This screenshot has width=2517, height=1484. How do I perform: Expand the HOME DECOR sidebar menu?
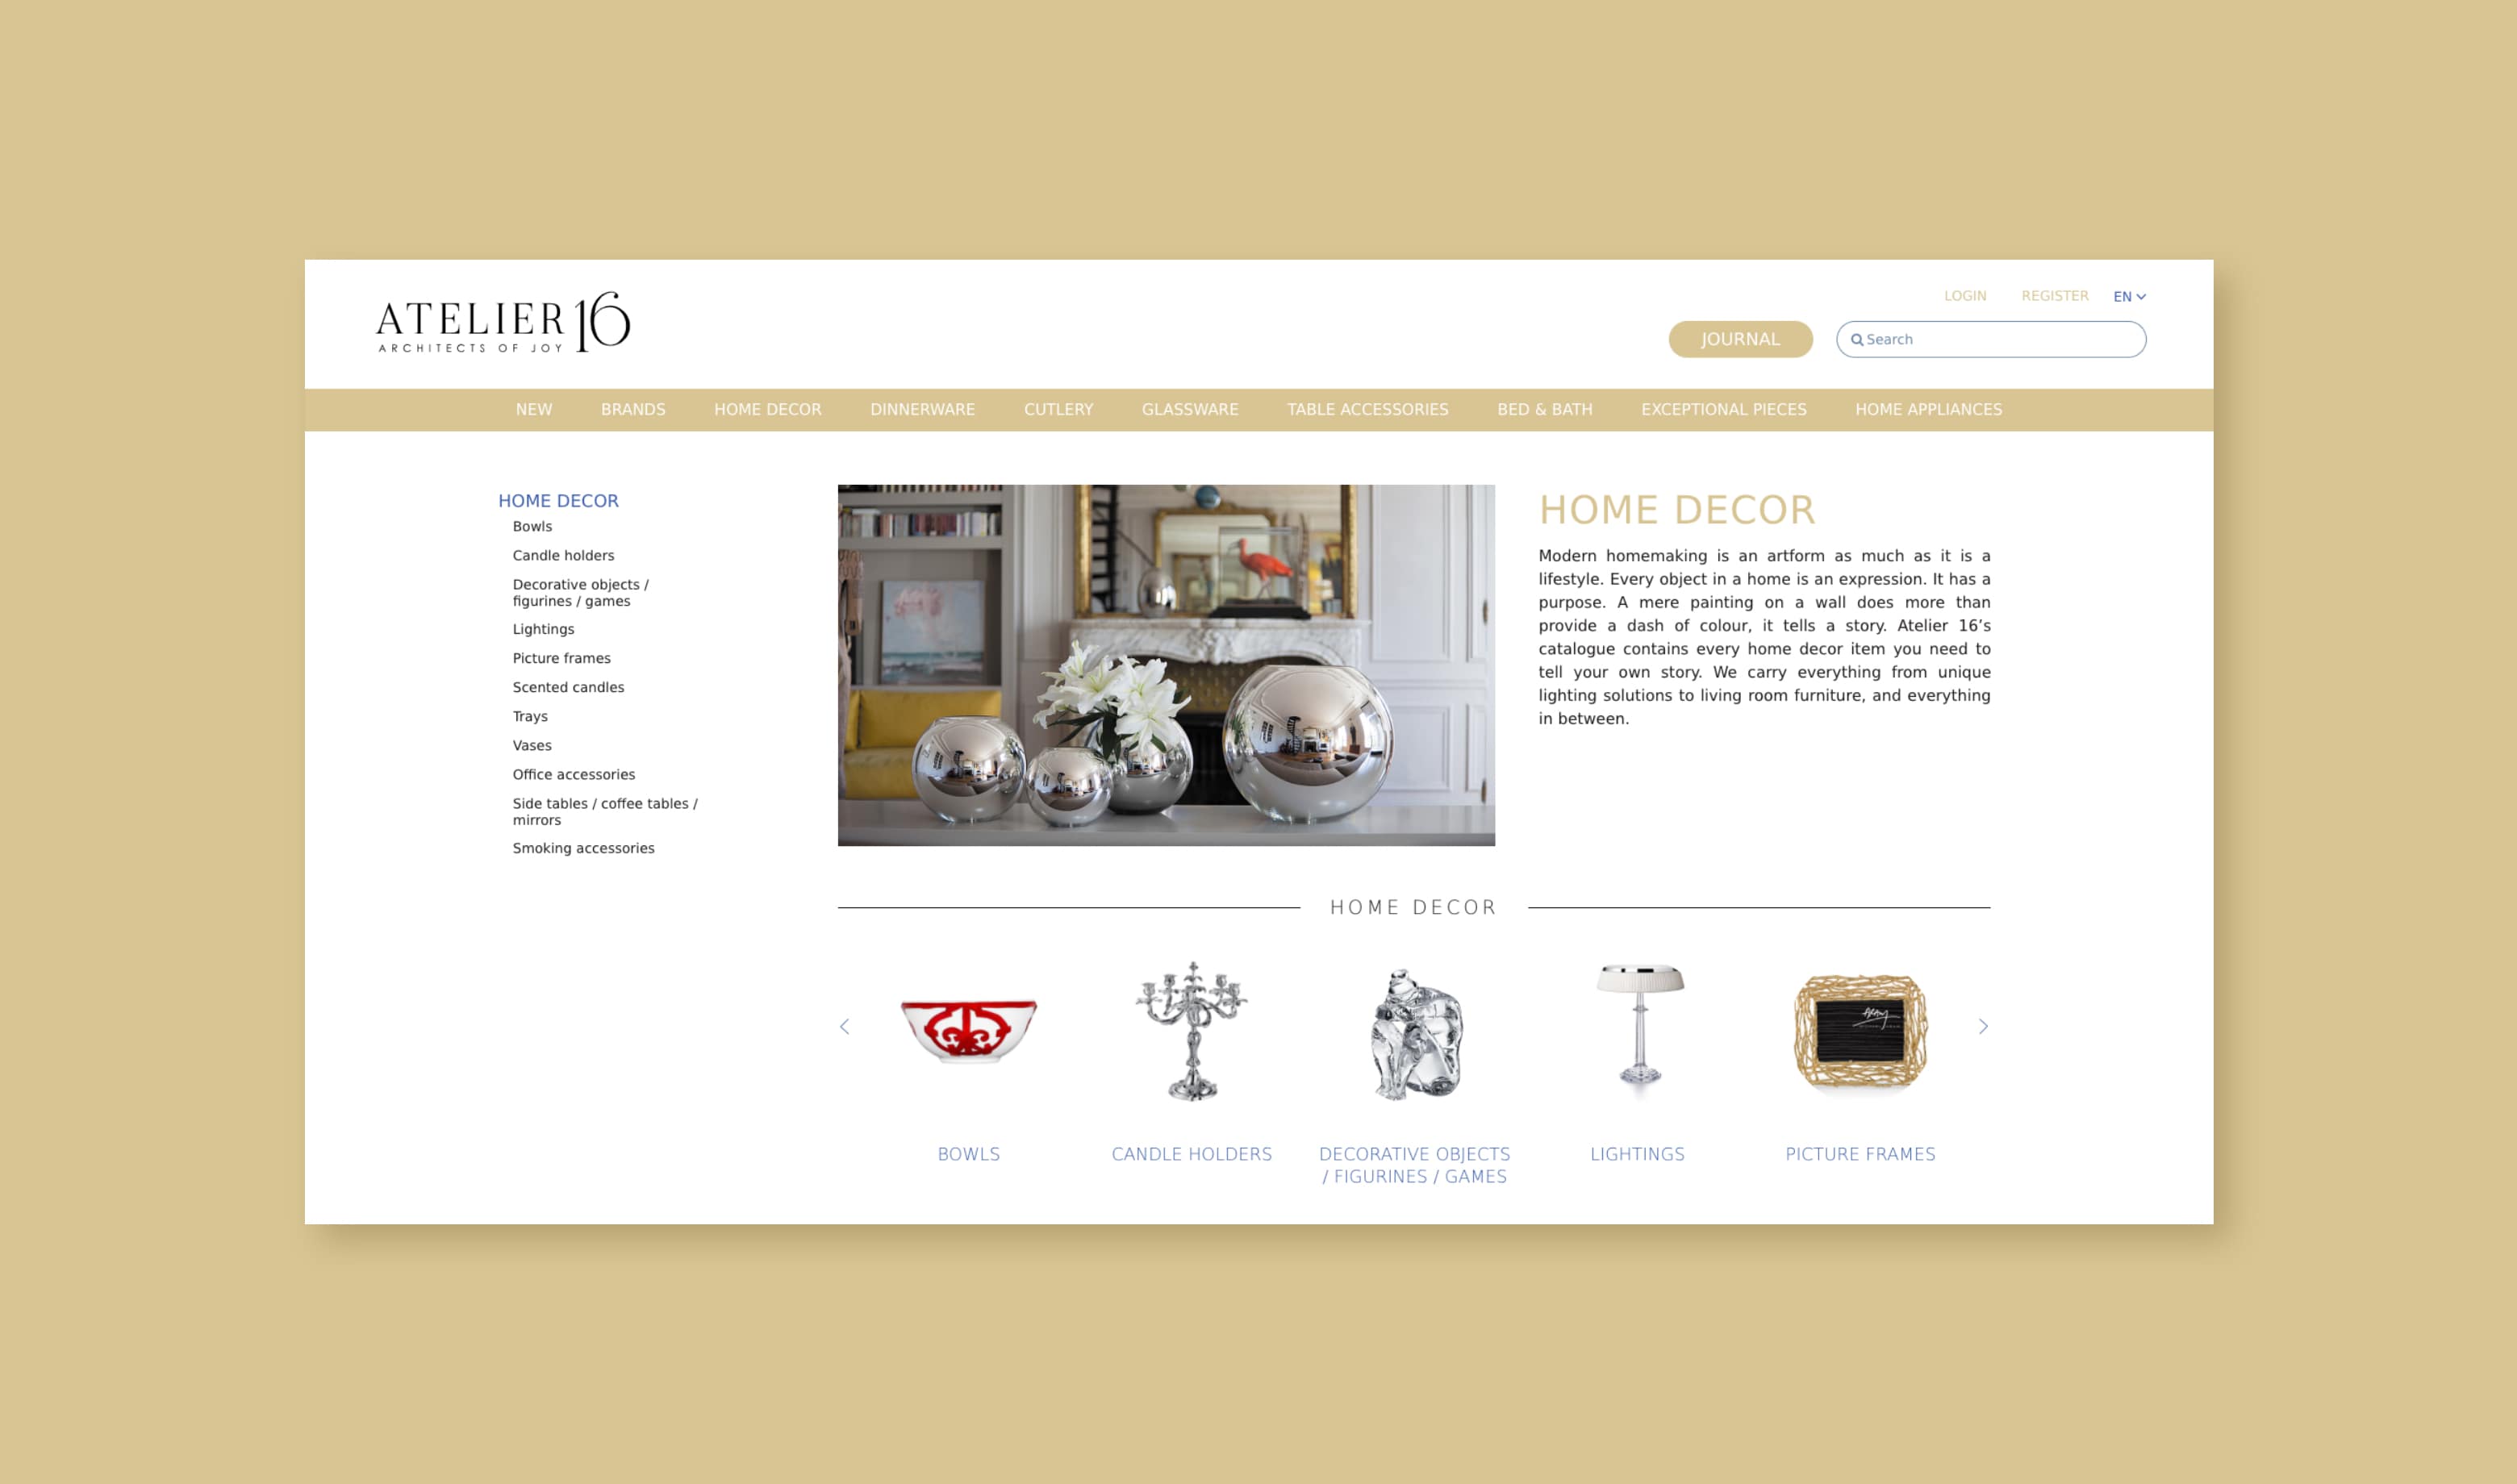557,500
